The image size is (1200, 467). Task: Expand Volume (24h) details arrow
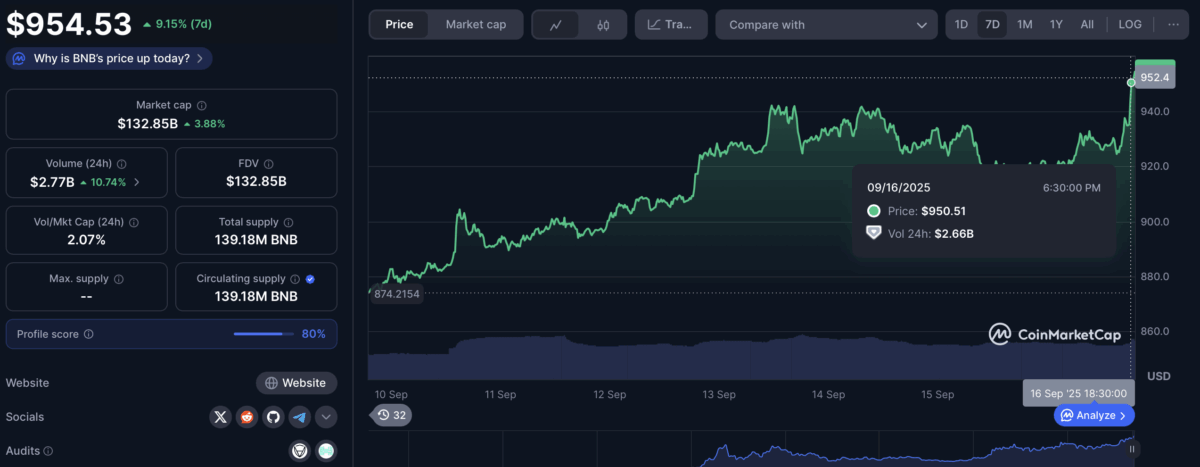pos(137,182)
